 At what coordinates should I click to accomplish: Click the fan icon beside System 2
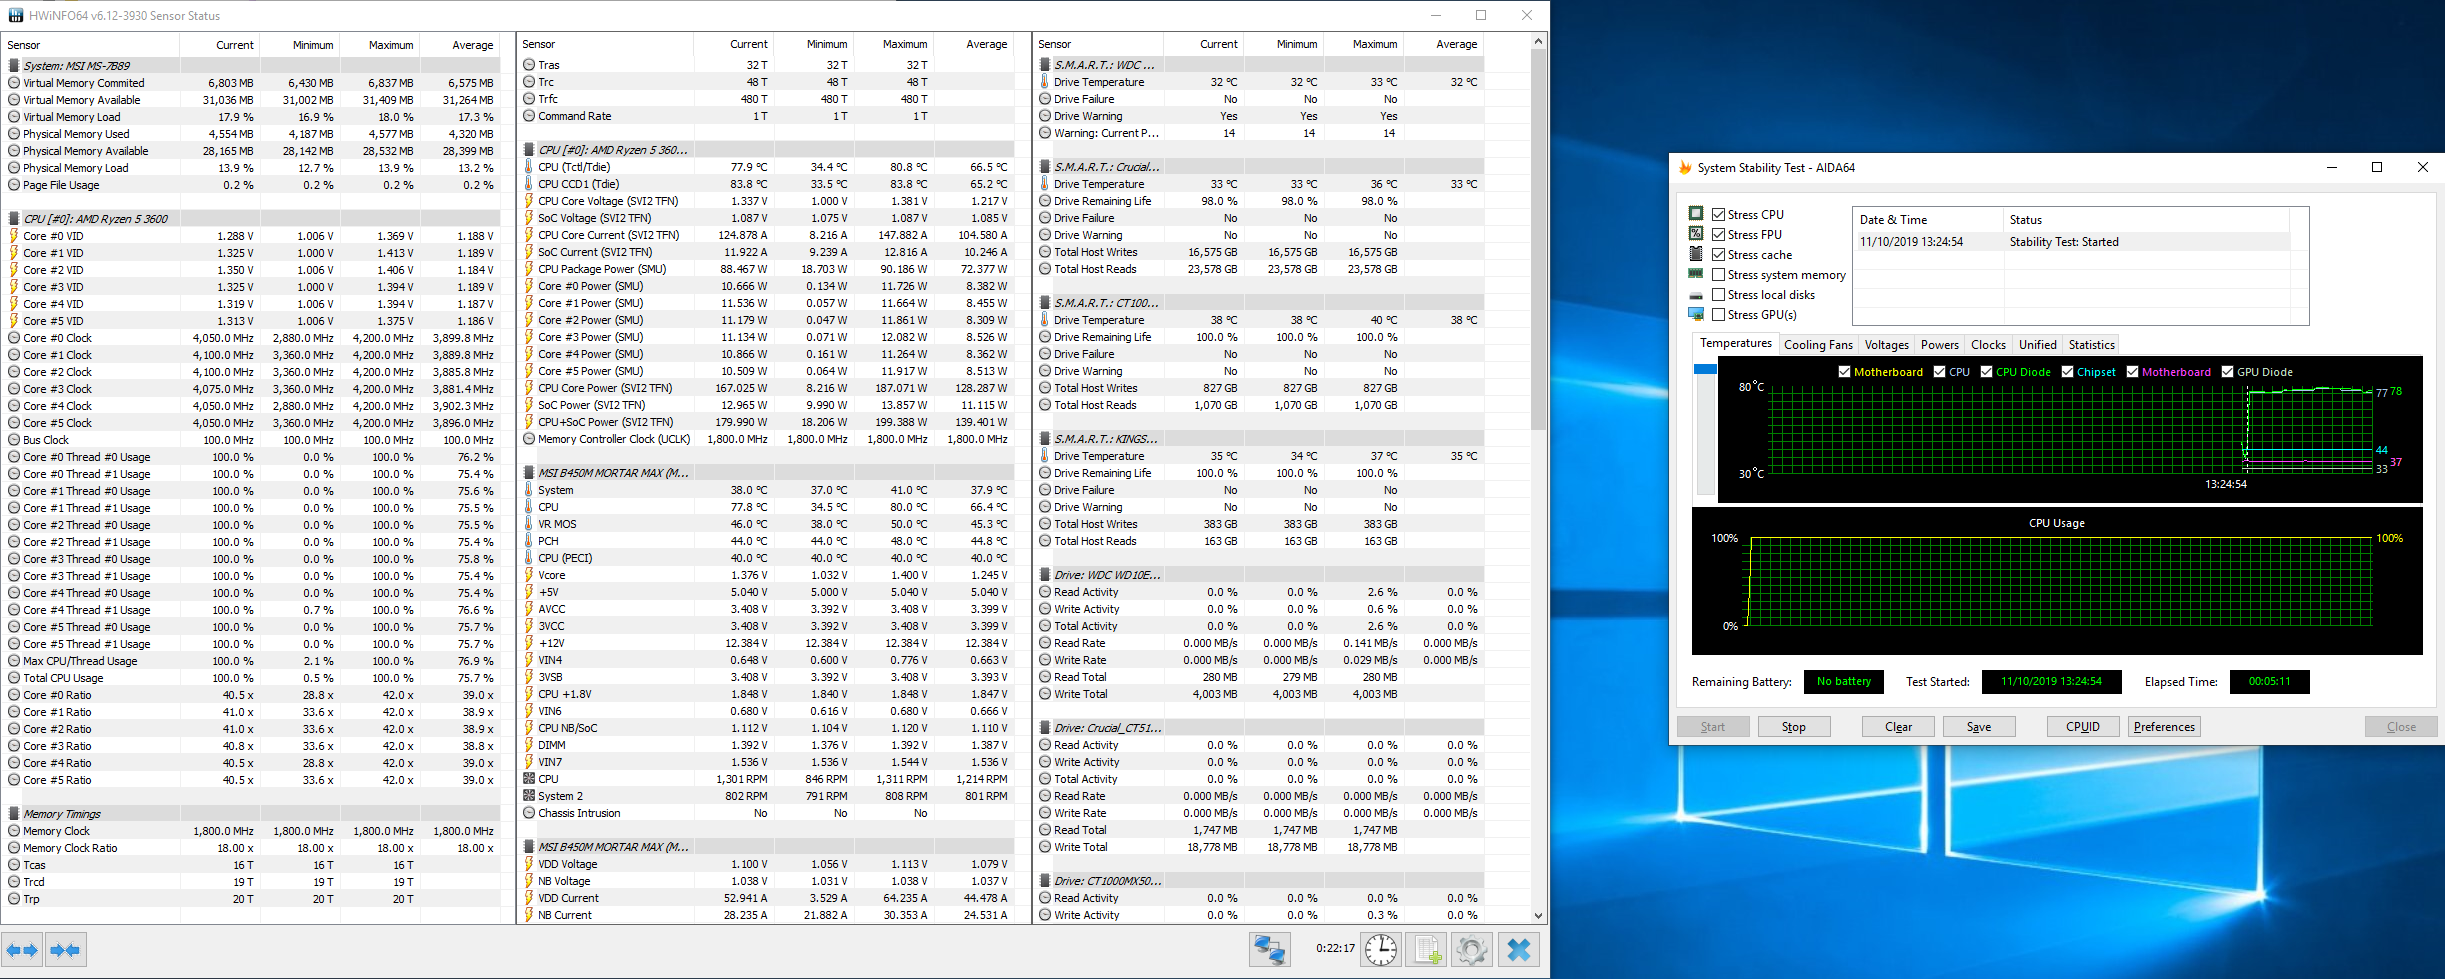529,796
